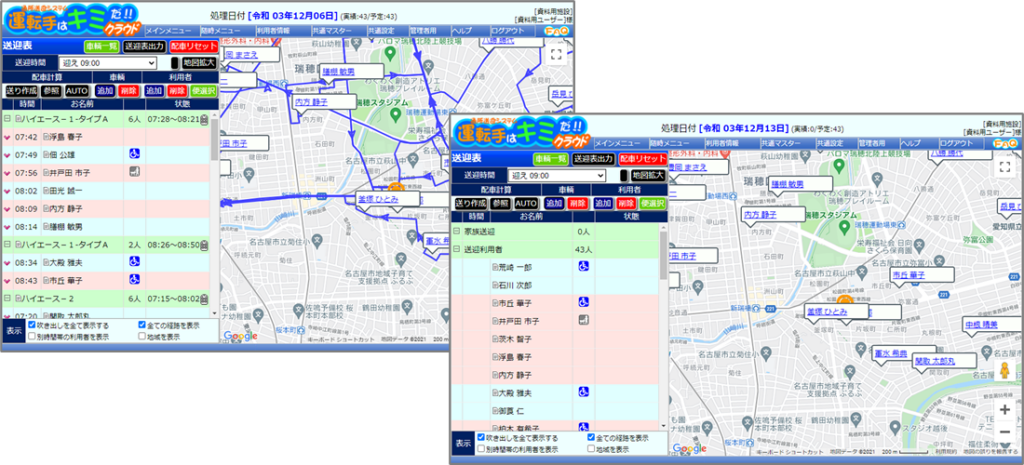Image resolution: width=1024 pixels, height=465 pixels.
Task: Open 送迎時間 dropdown in December 06 window
Action: click(108, 63)
